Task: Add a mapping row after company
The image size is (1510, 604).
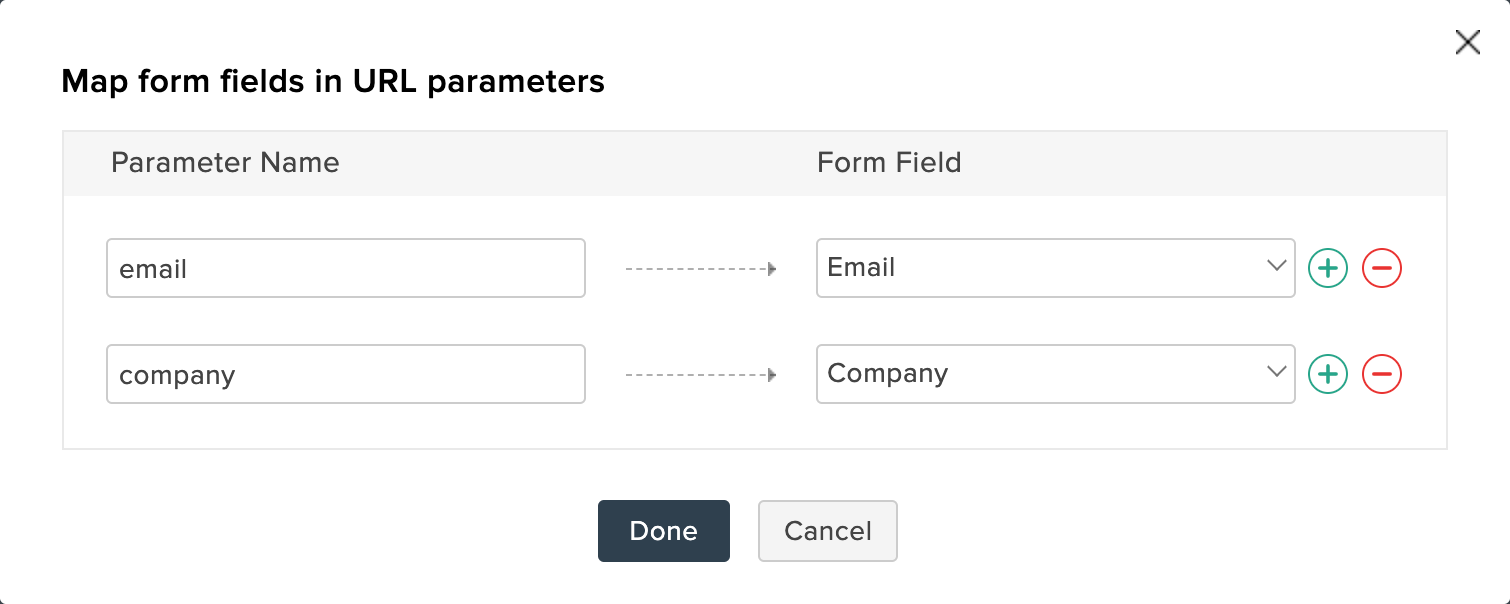Action: point(1328,374)
